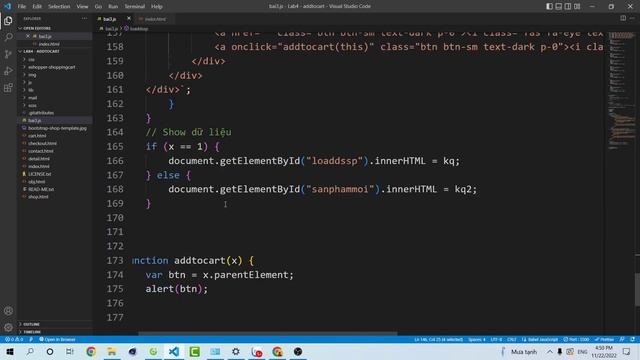Click the Prettier status bar item
The width and height of the screenshot is (640, 360).
[604, 339]
